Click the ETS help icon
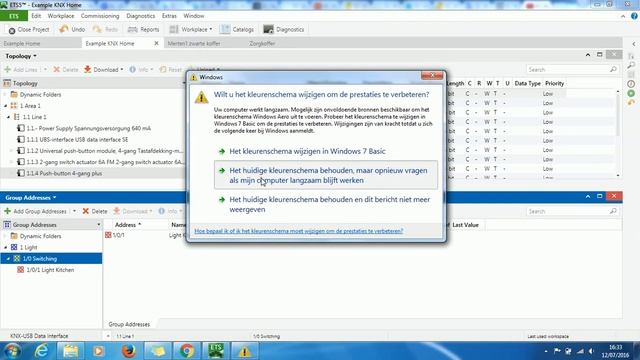Screen dimensions: 640x360 (634, 16)
